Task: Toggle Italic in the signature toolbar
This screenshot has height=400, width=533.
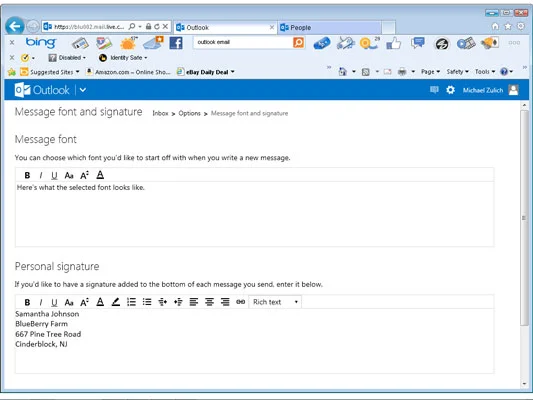Action: 41,302
